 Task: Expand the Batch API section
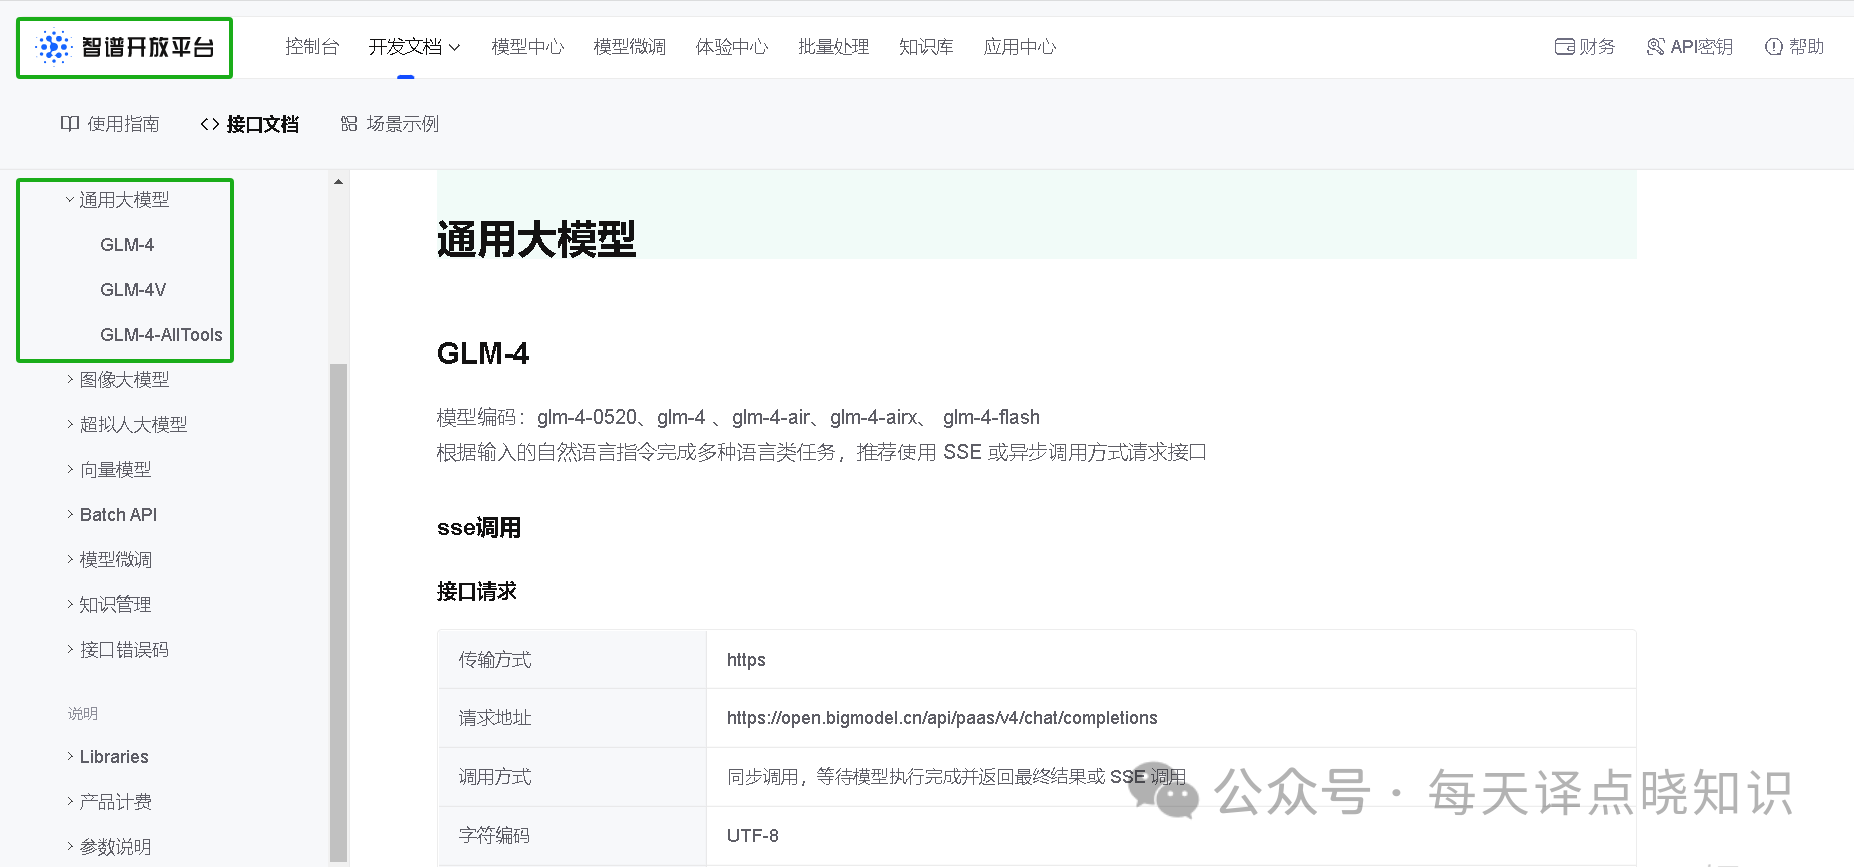70,515
